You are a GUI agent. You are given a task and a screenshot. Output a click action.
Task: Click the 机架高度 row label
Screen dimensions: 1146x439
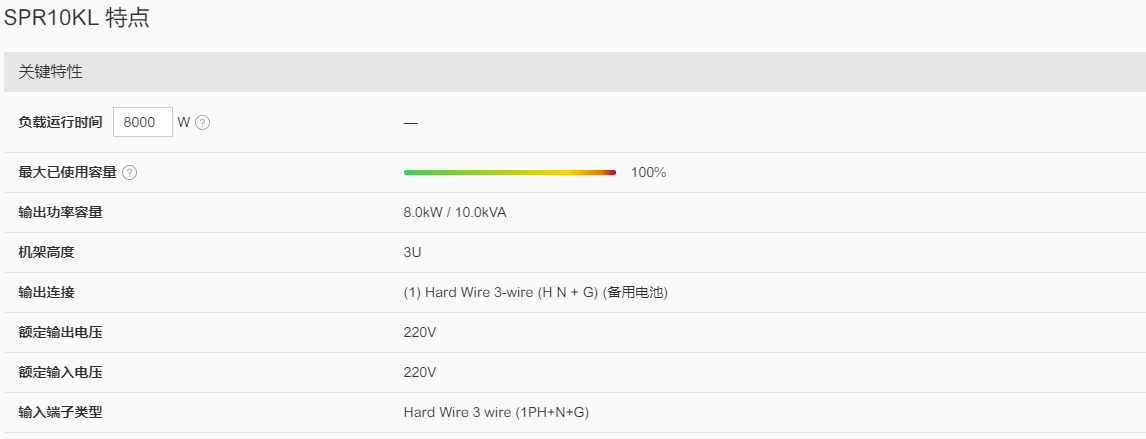tap(46, 253)
